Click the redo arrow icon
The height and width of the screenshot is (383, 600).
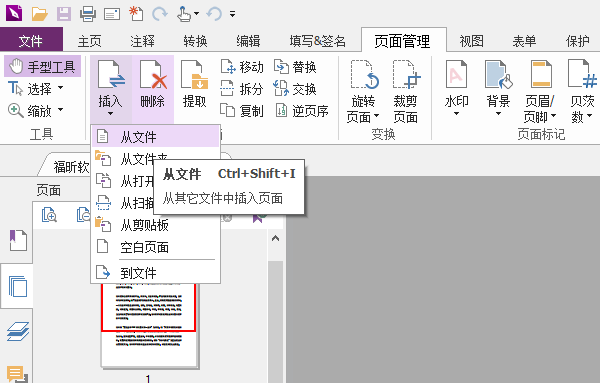[x=160, y=14]
